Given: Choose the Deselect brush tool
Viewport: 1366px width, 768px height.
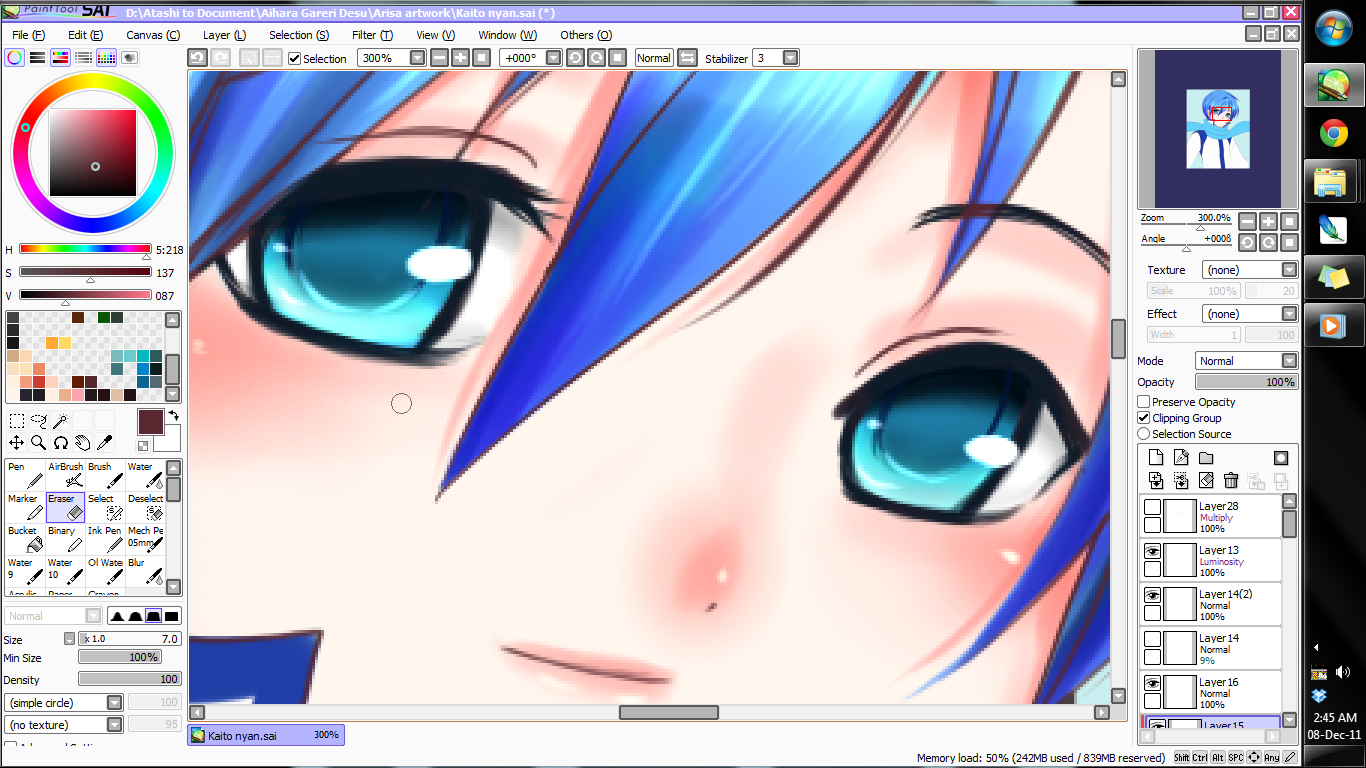Looking at the screenshot, I should (145, 508).
